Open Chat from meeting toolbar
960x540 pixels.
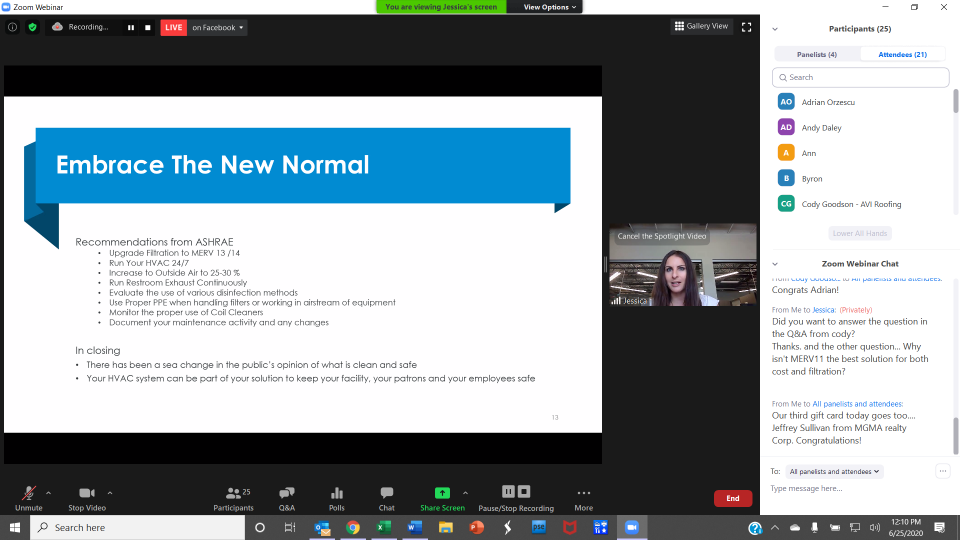tap(386, 499)
